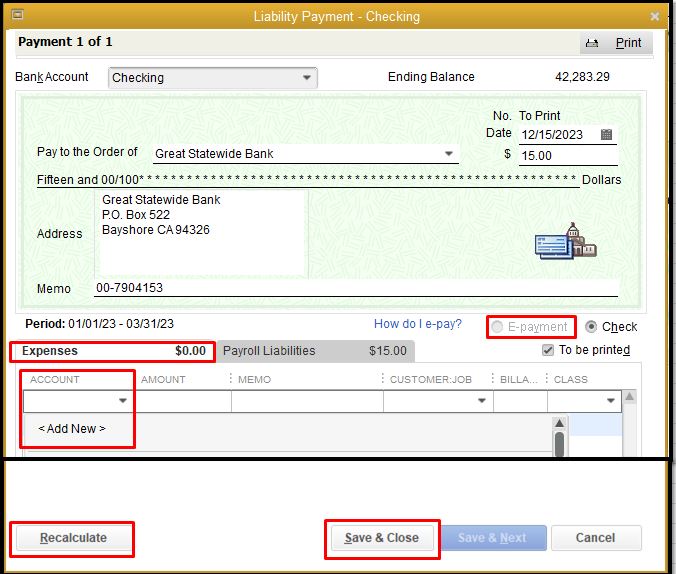The image size is (676, 574).
Task: Click the ACCOUNT column header
Action: click(55, 380)
